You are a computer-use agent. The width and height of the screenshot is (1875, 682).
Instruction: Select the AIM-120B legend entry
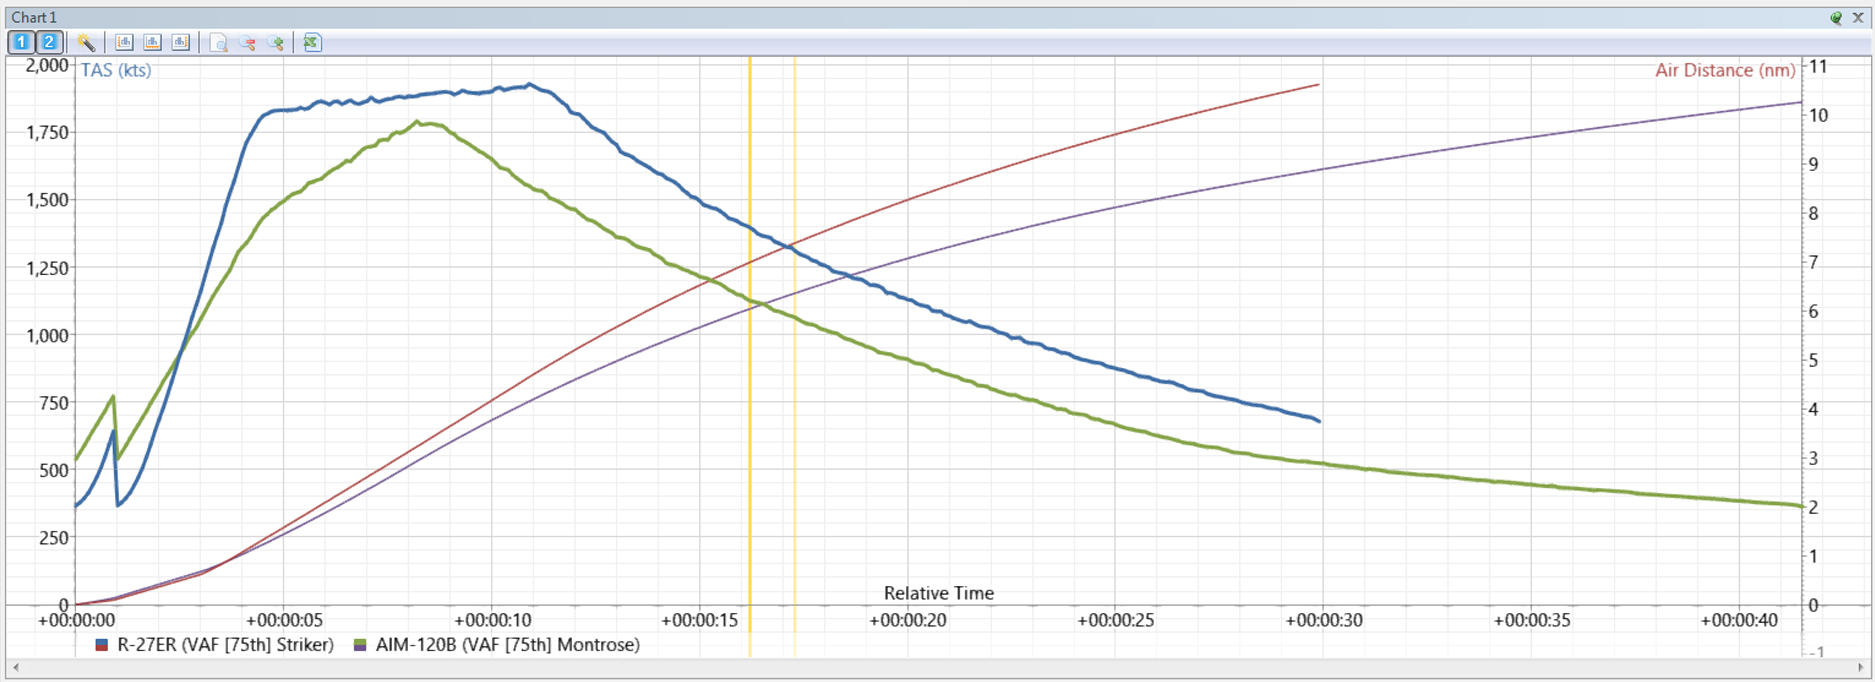[x=497, y=645]
